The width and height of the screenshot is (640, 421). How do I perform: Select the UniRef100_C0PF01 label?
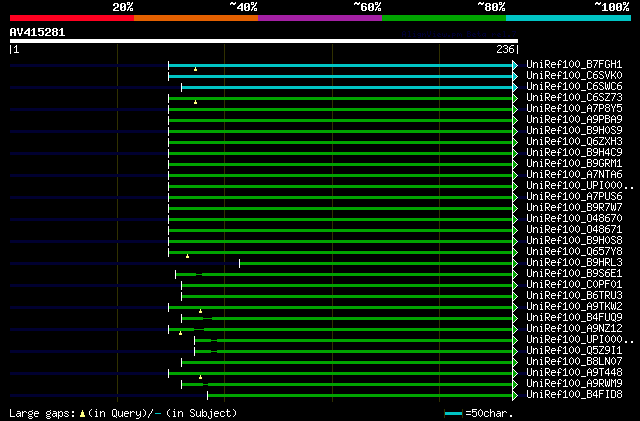coord(574,285)
